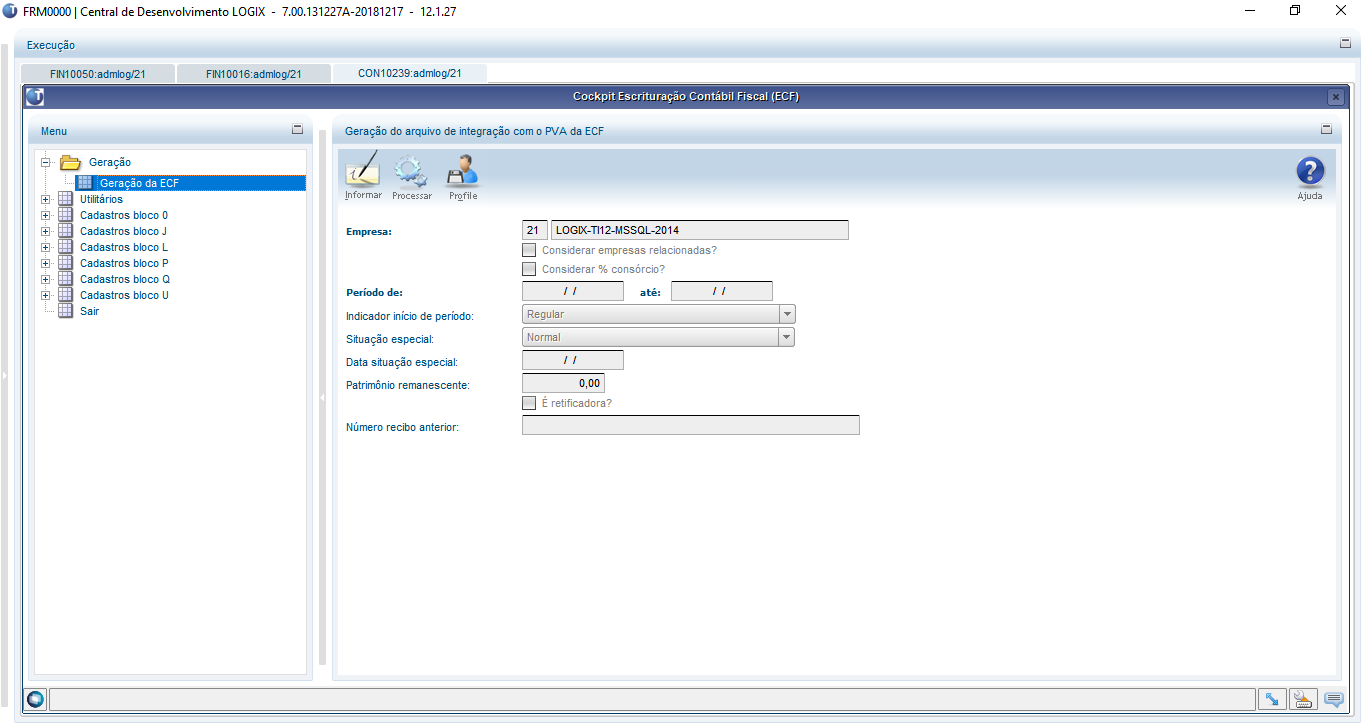Click the grid icon beside Cadastros bloco J
This screenshot has width=1366, height=728.
[66, 231]
